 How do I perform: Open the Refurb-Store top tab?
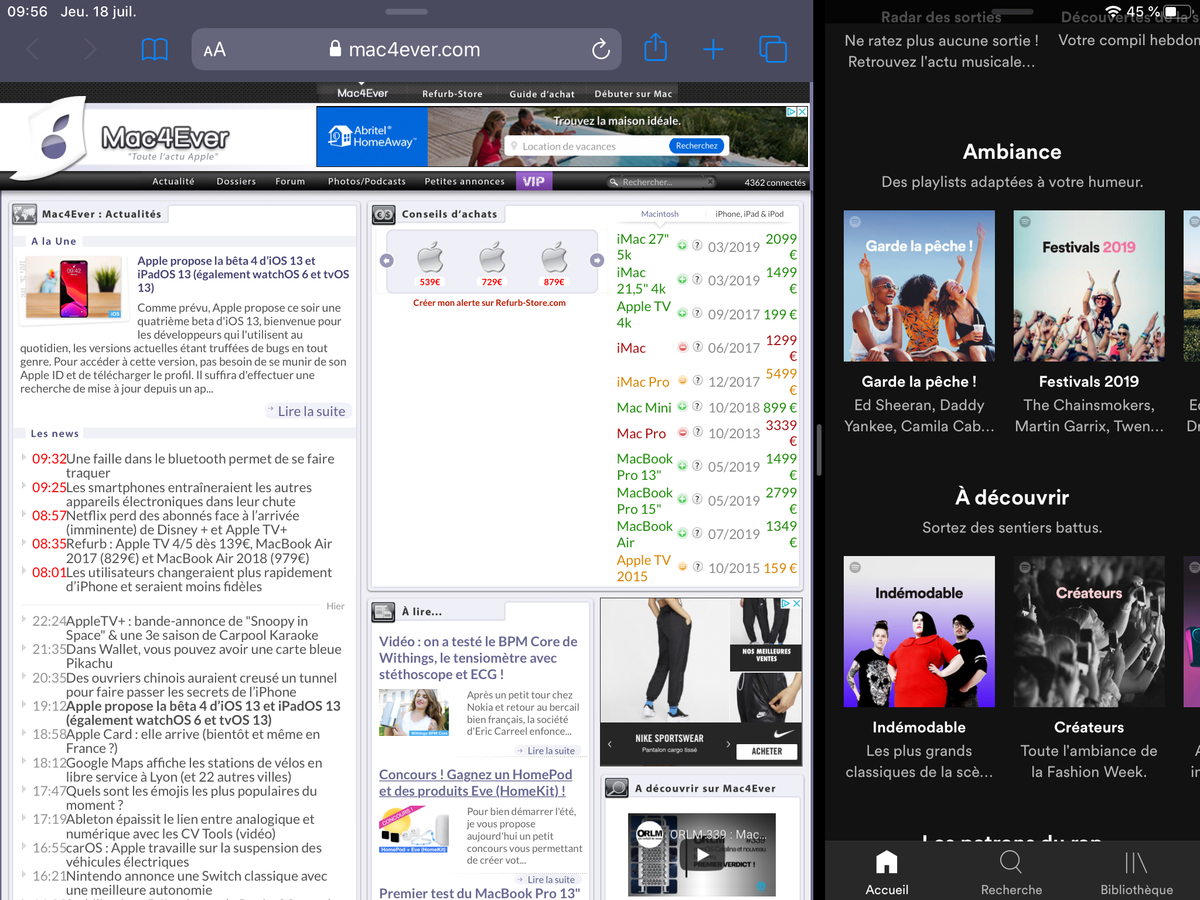coord(452,94)
